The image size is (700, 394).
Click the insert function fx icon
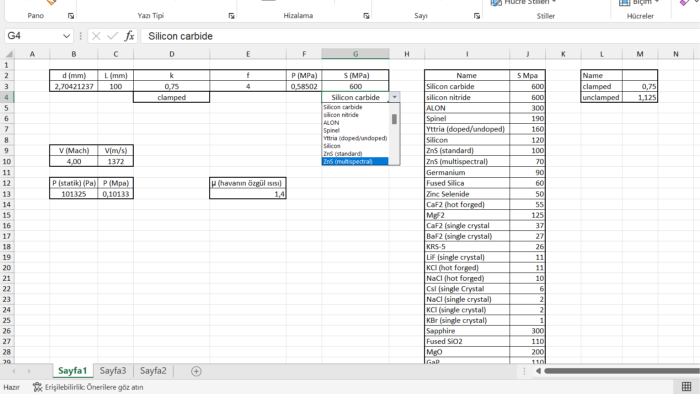click(129, 36)
